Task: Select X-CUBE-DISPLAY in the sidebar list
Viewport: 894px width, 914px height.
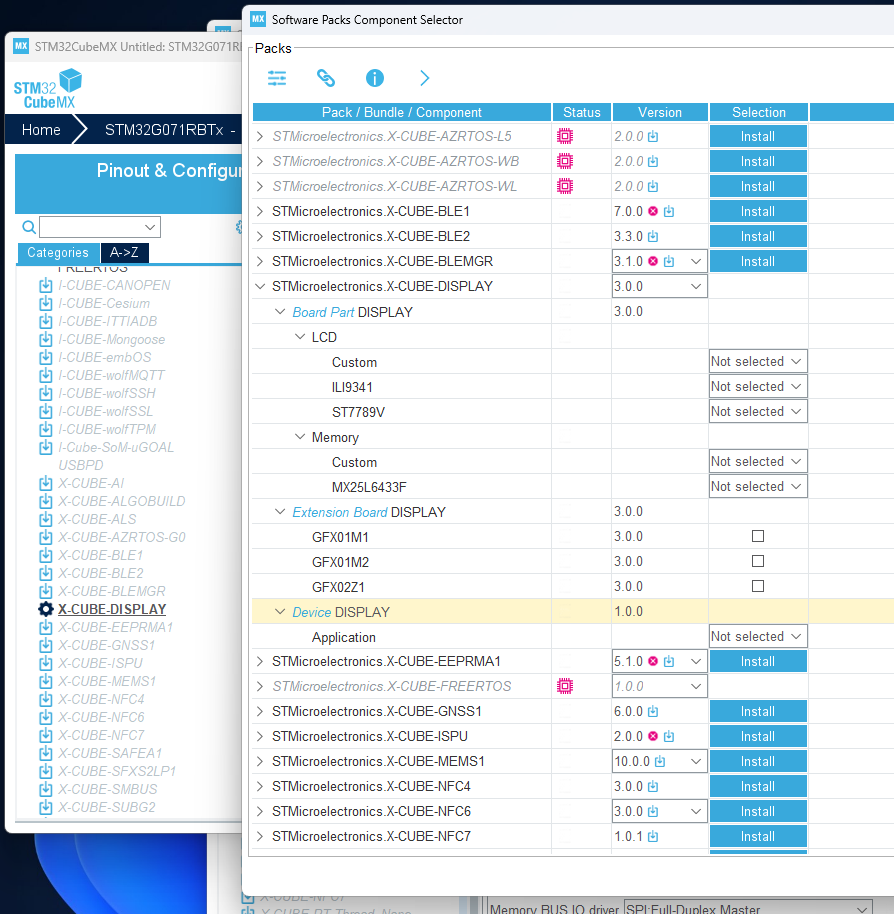Action: (112, 610)
